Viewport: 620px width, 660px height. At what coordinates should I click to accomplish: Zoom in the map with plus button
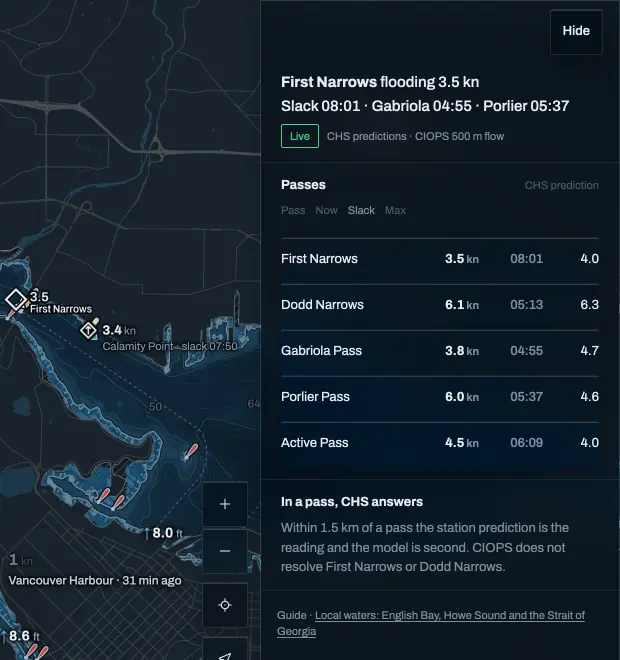(225, 504)
